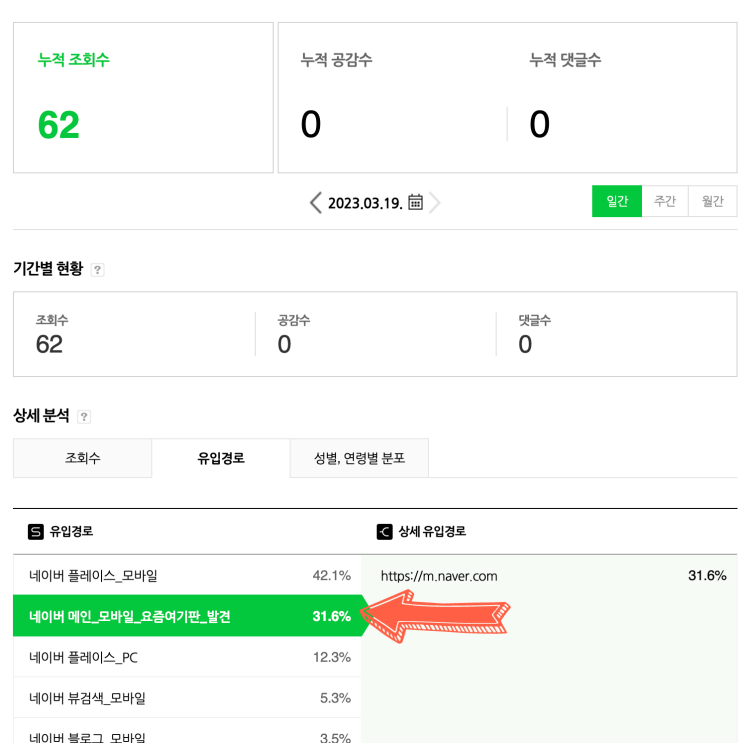The width and height of the screenshot is (743, 743).
Task: Click help icon beside 기간별 현황
Action: [x=97, y=270]
